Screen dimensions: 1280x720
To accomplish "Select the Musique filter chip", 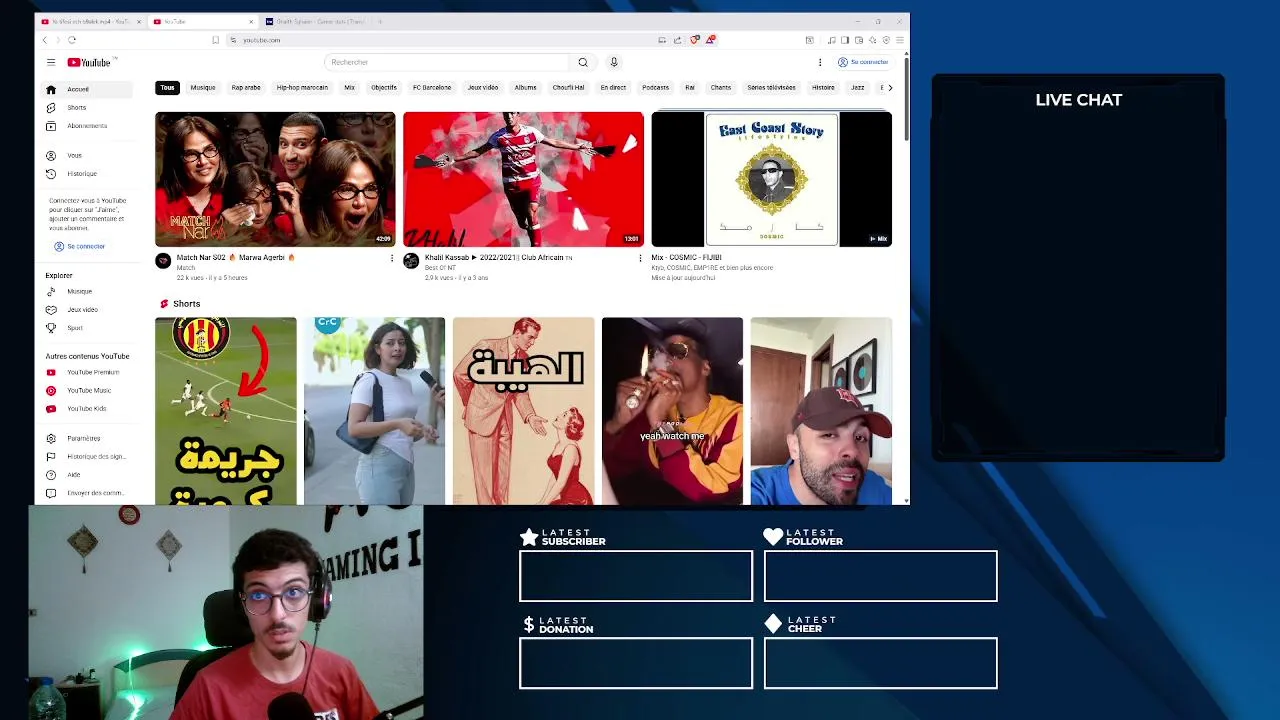I will coord(203,88).
